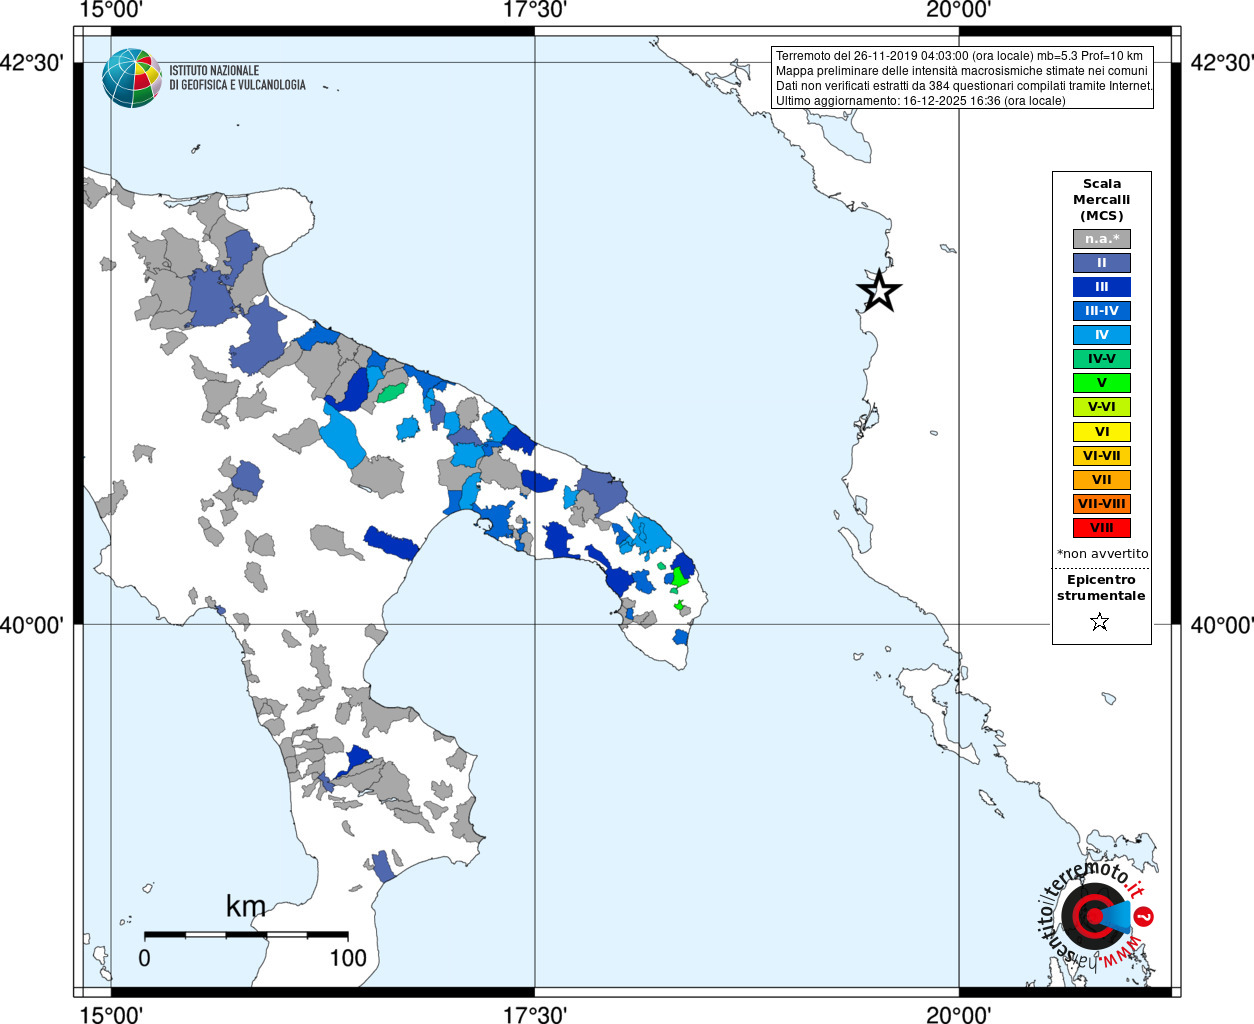This screenshot has height=1024, width=1254.
Task: Click the 'Terremoto del 26-11-2019' info line
Action: 959,56
